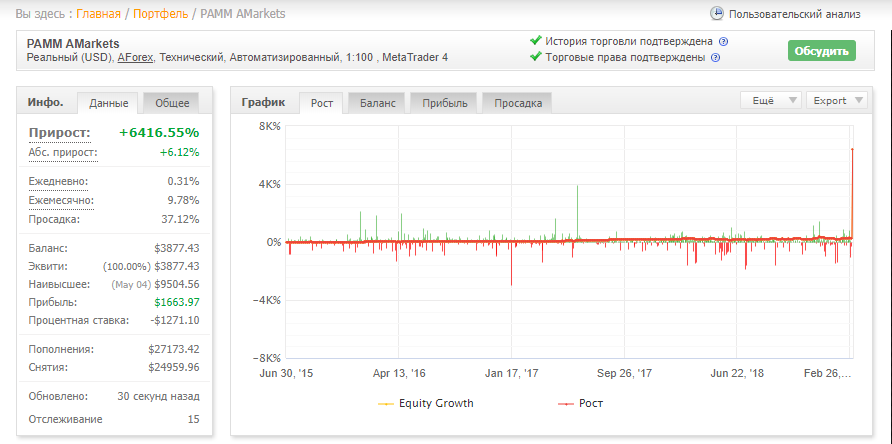Open the Ещё dropdown menu
The image size is (892, 444).
[x=771, y=101]
